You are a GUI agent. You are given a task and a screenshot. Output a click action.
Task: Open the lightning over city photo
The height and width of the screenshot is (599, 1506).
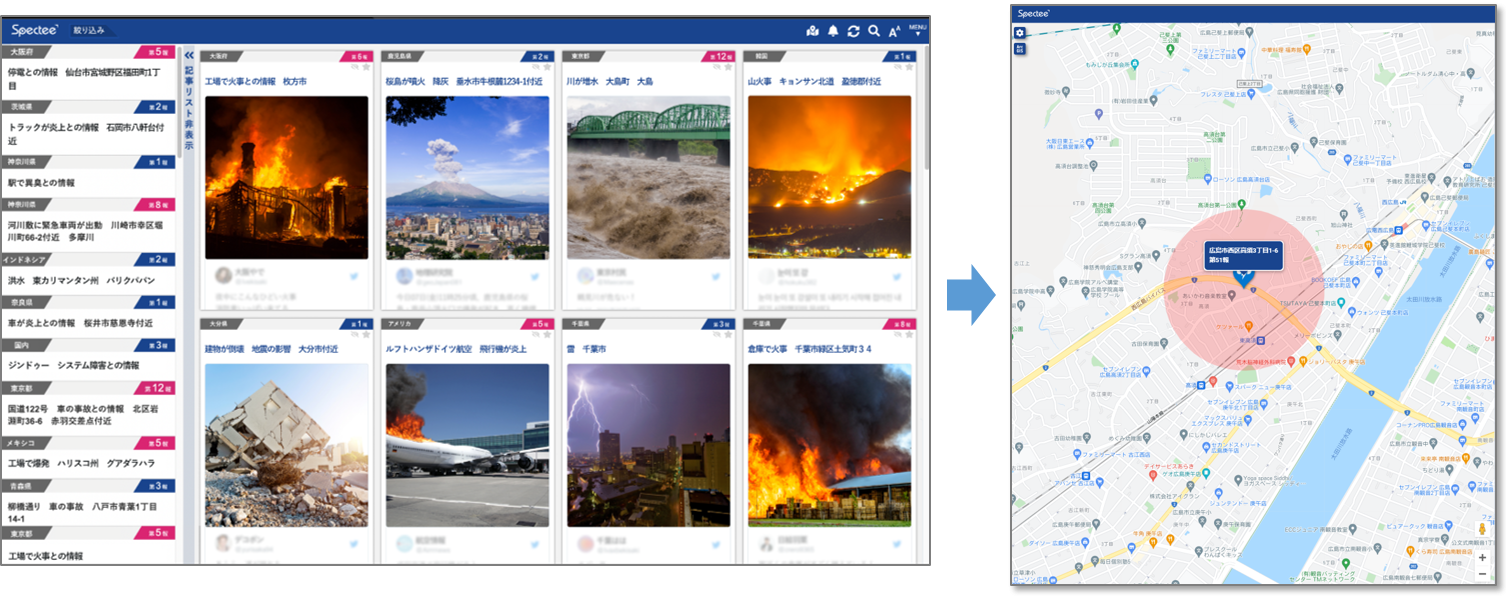point(648,445)
